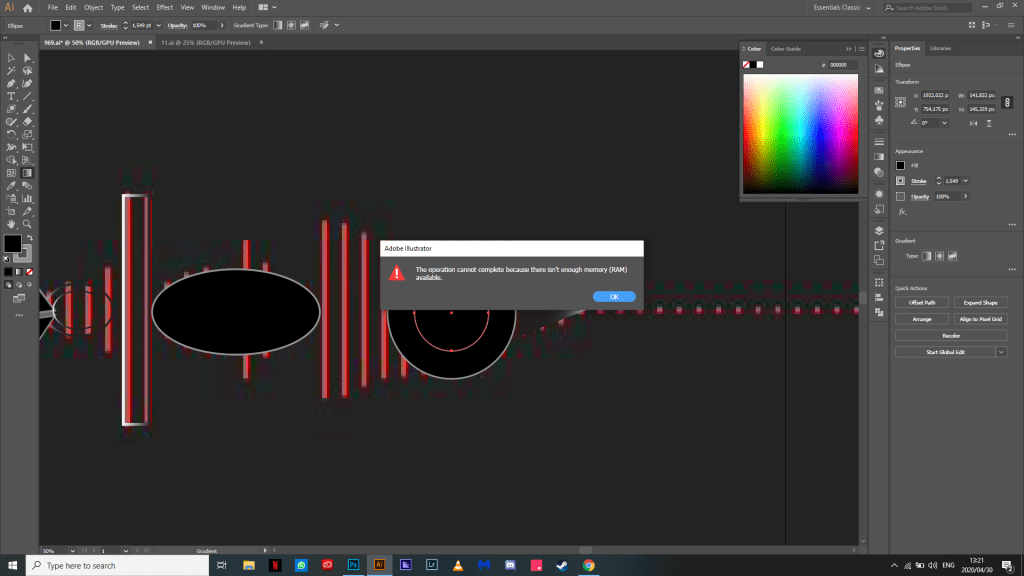Swap fill and stroke colors in the toolbar
This screenshot has height=576, width=1024.
coord(28,236)
